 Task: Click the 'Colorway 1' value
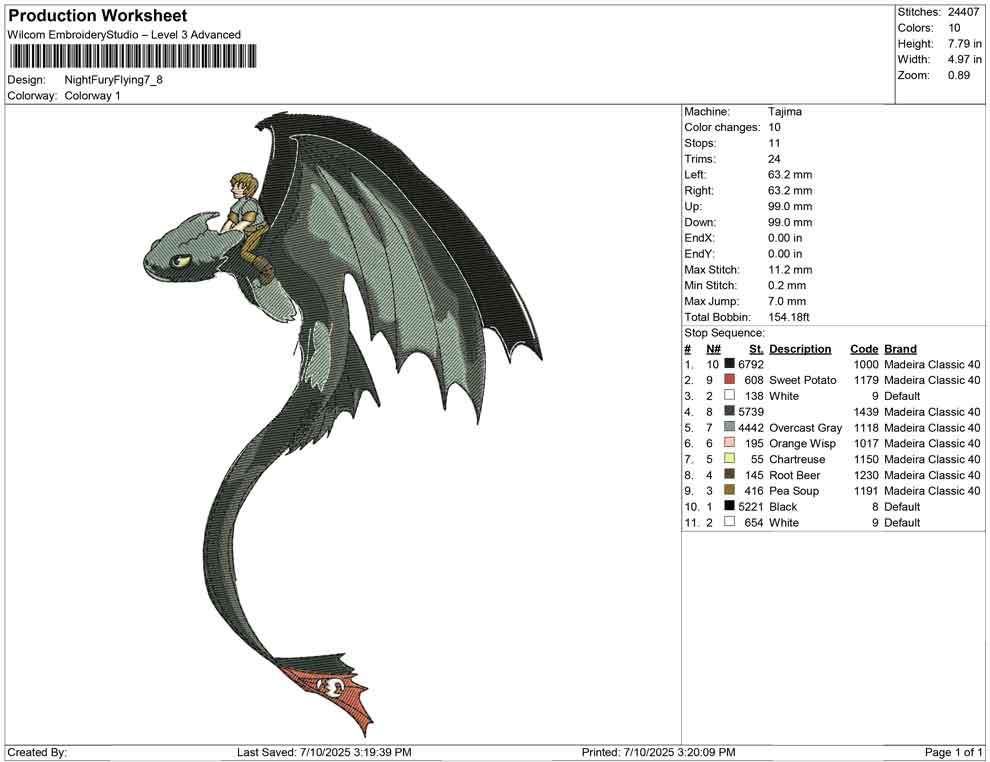[92, 96]
